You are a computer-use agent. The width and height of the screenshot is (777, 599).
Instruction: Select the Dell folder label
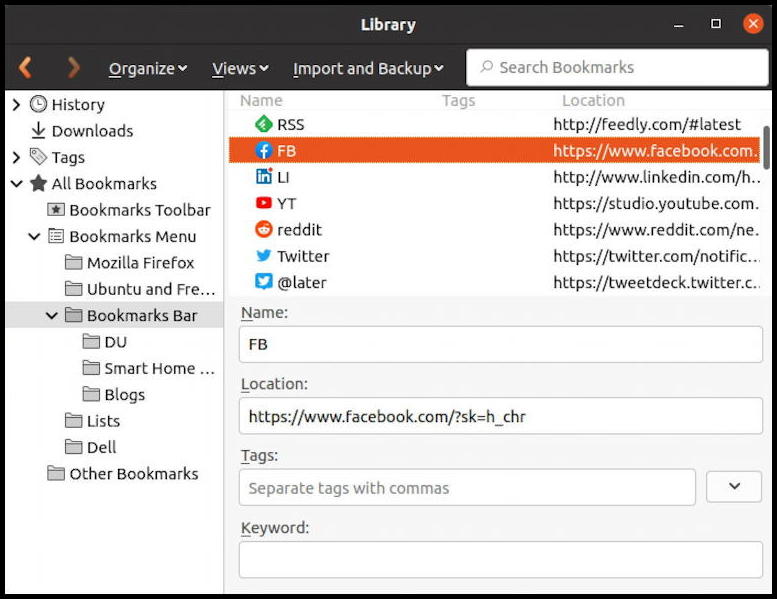(x=101, y=447)
